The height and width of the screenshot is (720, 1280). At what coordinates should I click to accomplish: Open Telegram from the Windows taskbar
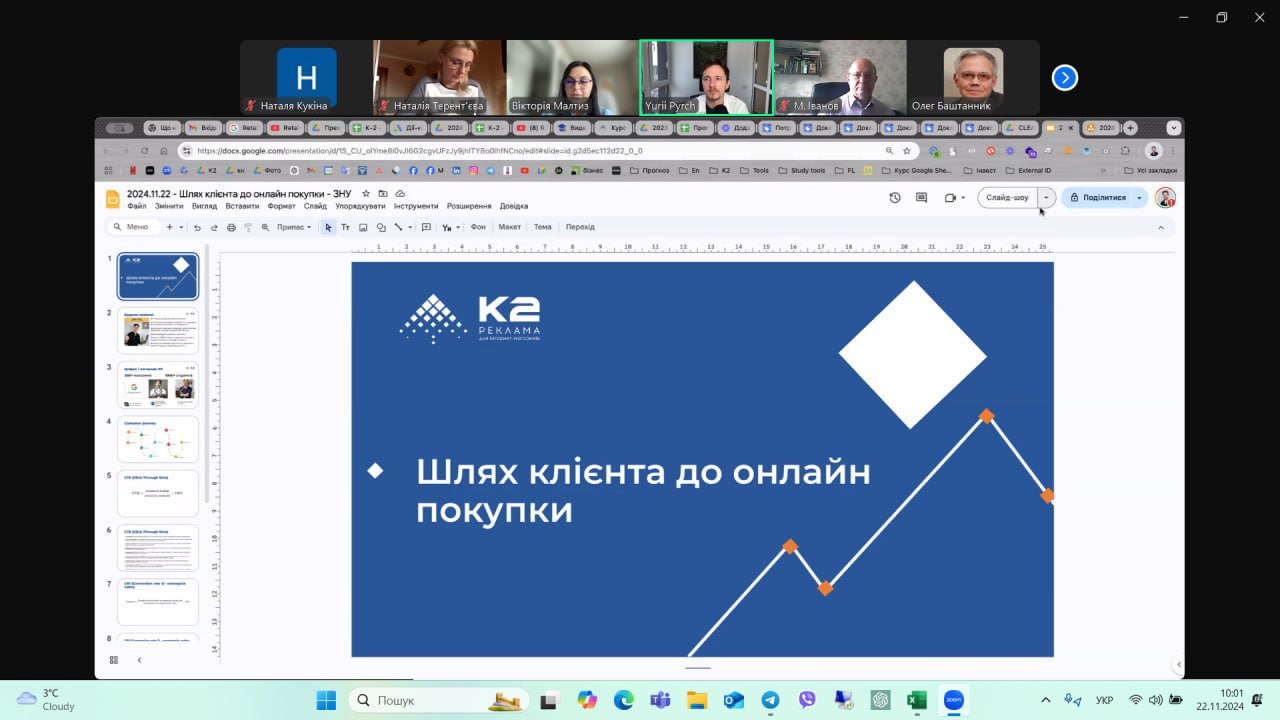770,700
